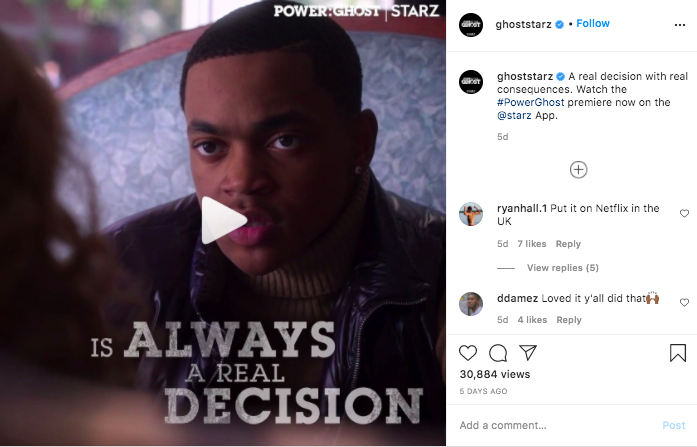The image size is (697, 447).
Task: Expand View replies (5)
Action: [563, 267]
